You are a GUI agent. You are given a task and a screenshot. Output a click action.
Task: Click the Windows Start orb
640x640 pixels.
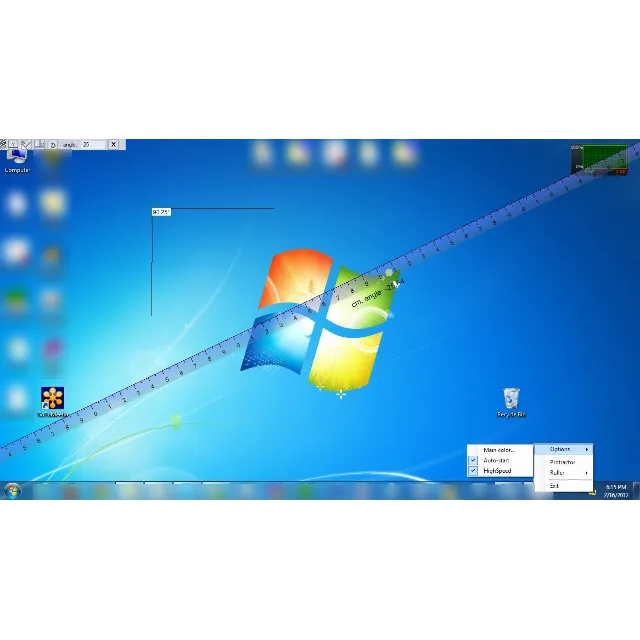13,491
